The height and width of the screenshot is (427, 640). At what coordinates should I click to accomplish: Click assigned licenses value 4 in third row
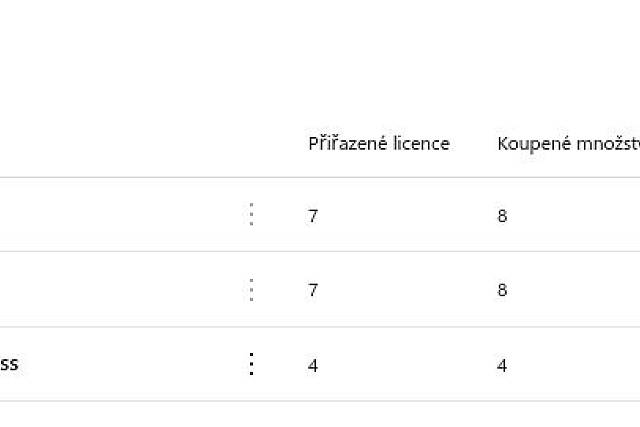pos(313,365)
